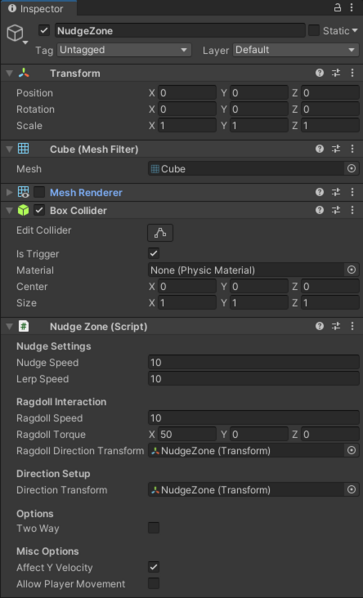Viewport: 363px width, 598px height.
Task: Open Mesh Filter help reference
Action: click(x=320, y=149)
